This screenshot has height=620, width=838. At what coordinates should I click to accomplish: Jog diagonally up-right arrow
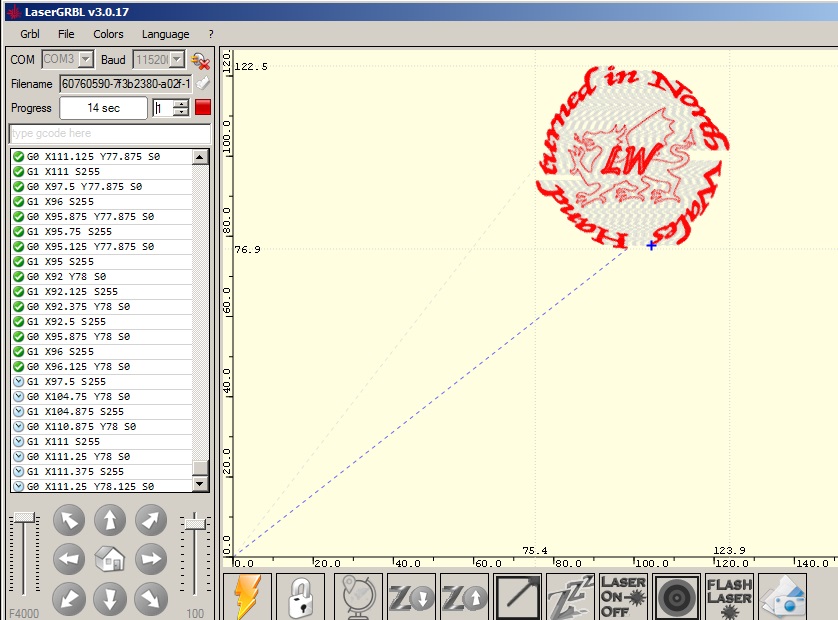point(151,520)
